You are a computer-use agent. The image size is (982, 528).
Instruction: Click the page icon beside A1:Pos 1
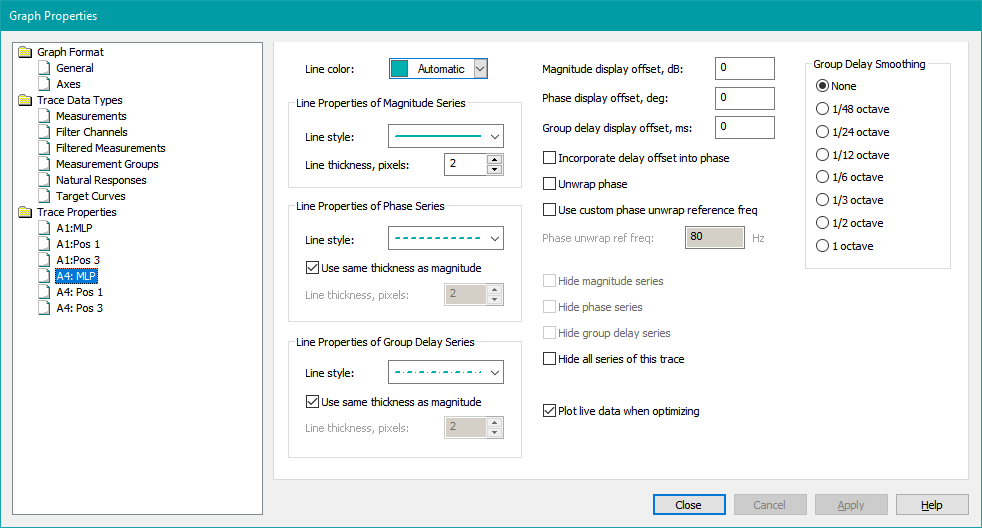44,244
